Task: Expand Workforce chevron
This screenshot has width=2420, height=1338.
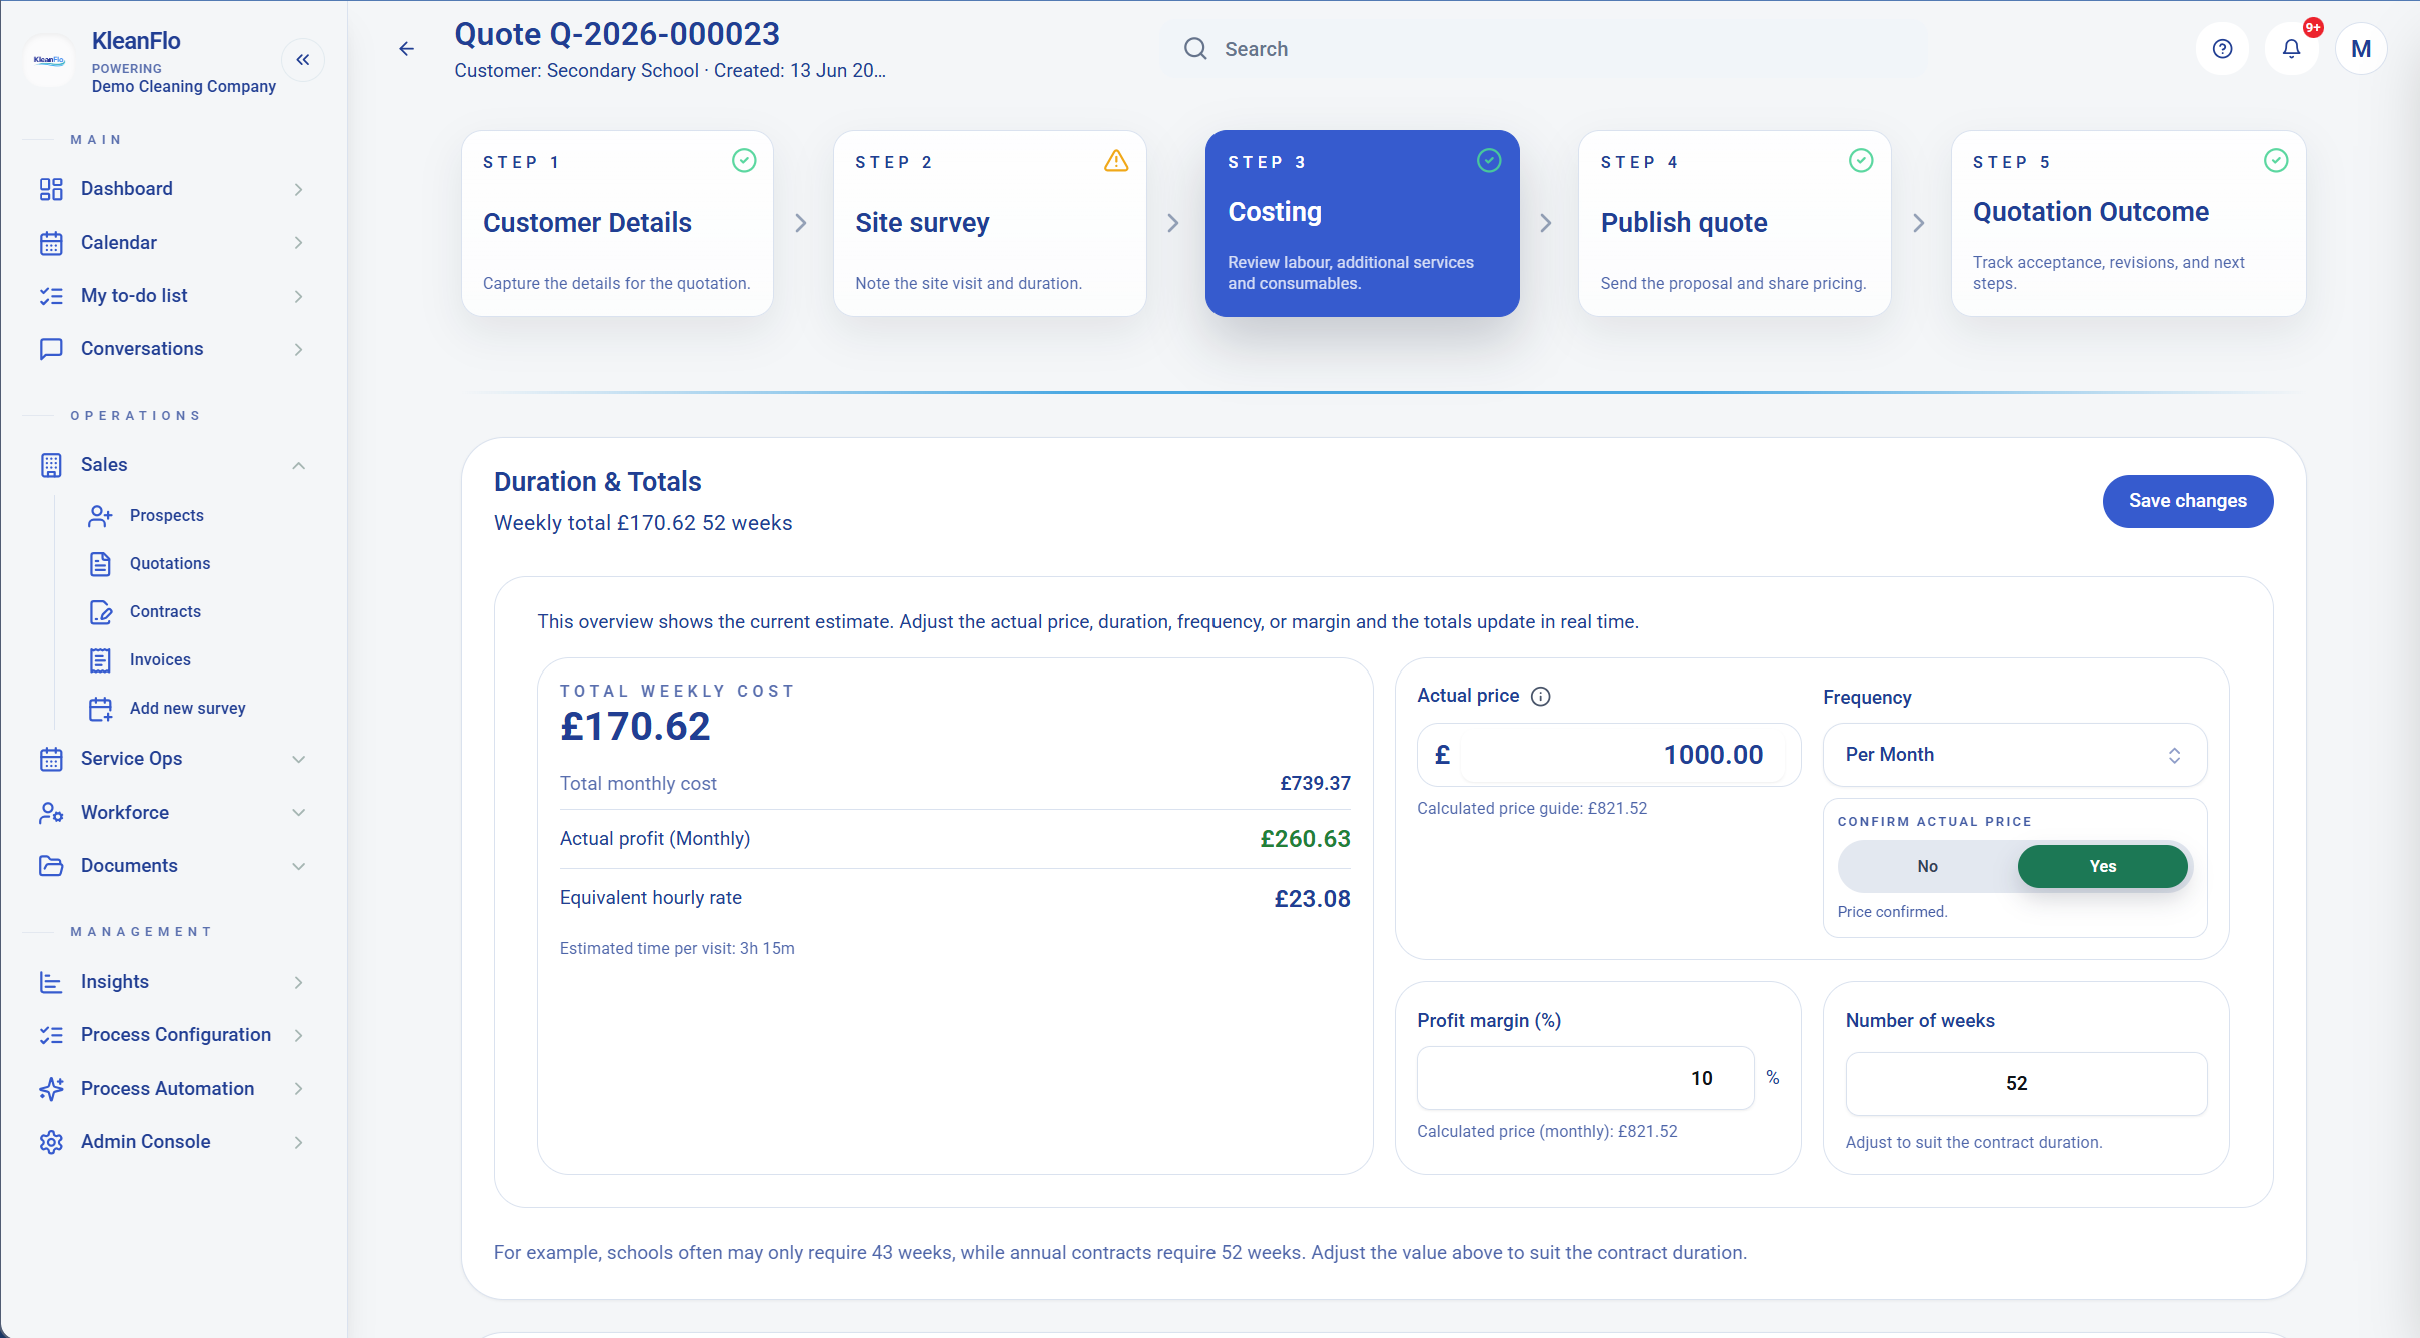Action: [x=298, y=813]
